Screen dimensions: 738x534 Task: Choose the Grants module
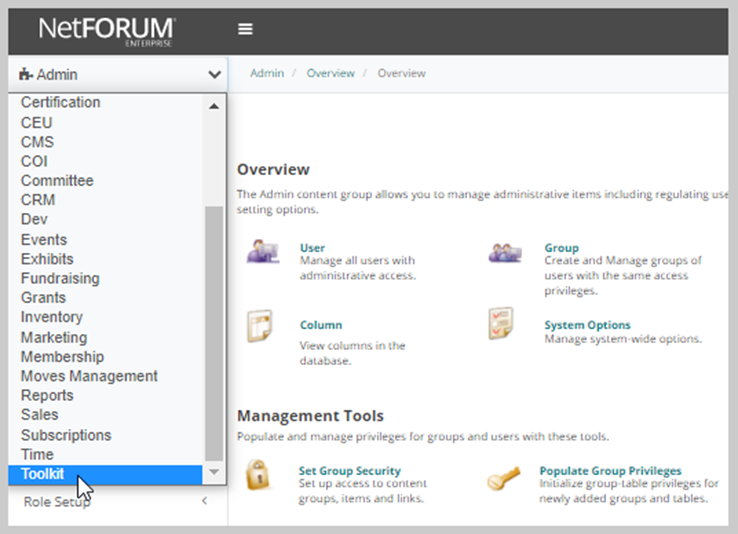[x=43, y=297]
